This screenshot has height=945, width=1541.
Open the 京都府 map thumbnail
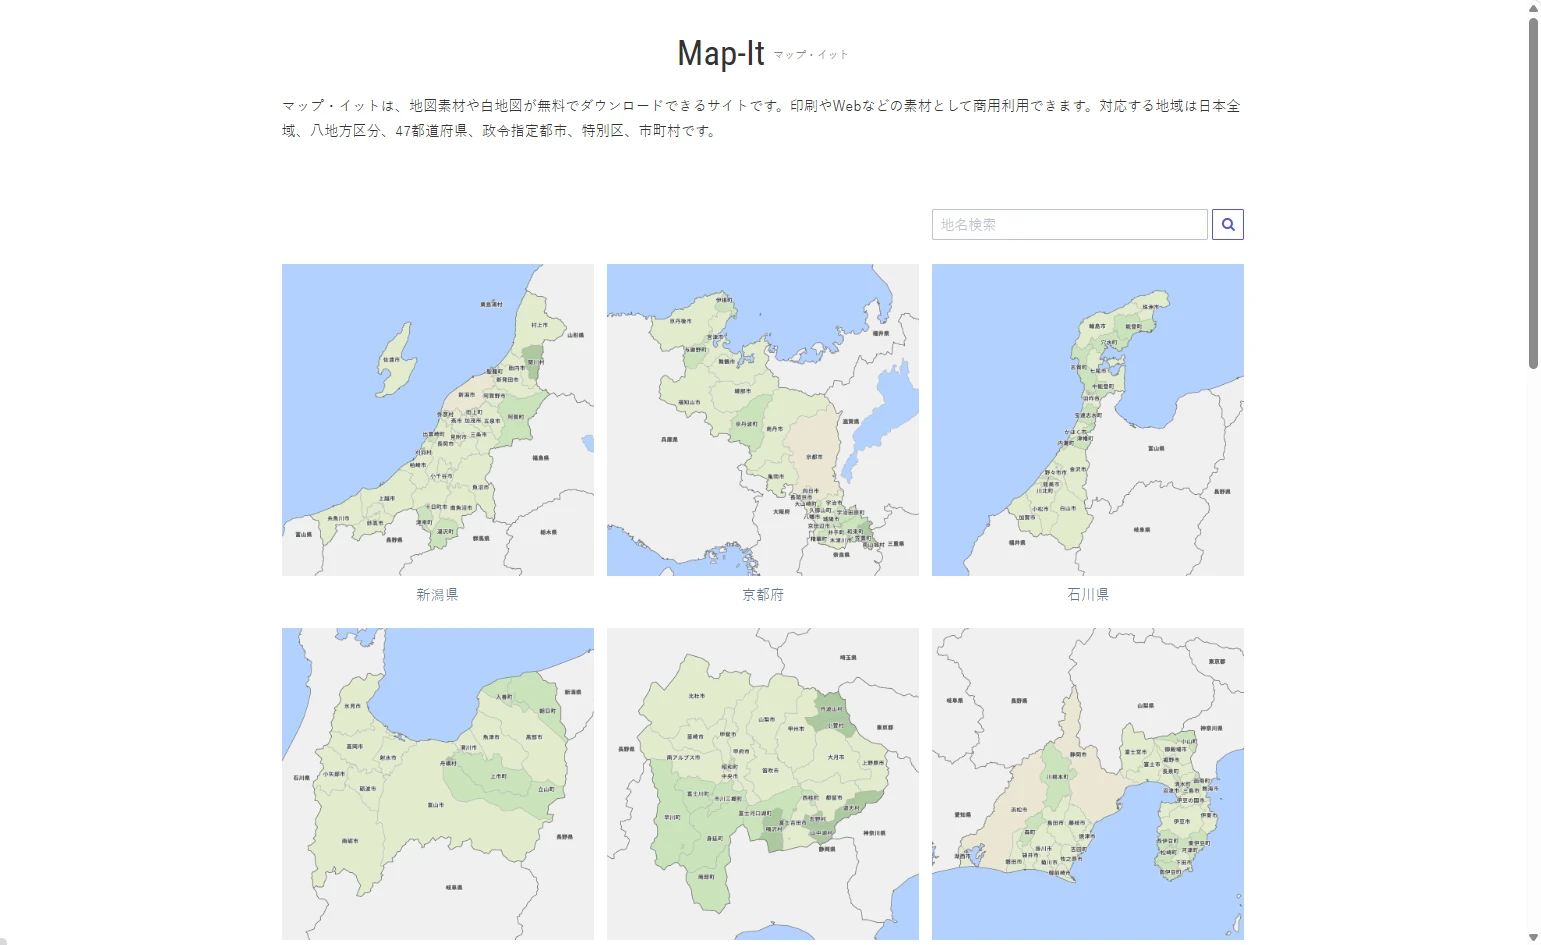click(x=762, y=419)
